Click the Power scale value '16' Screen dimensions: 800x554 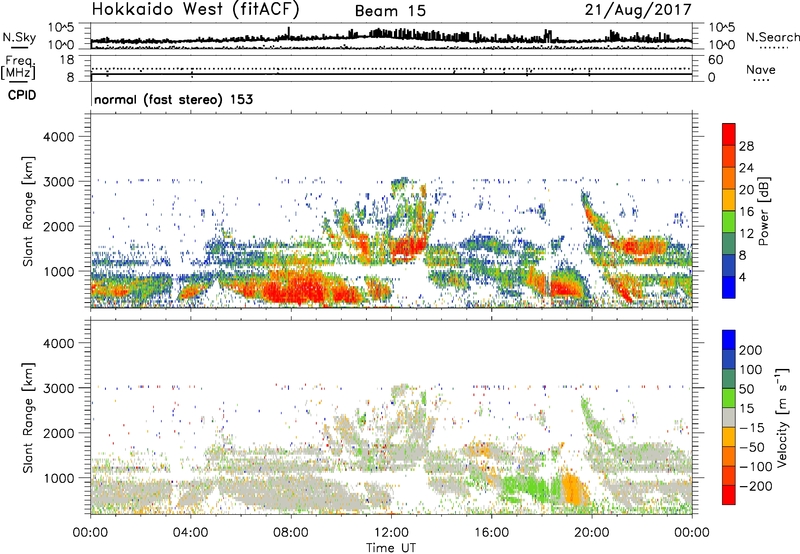tap(746, 212)
